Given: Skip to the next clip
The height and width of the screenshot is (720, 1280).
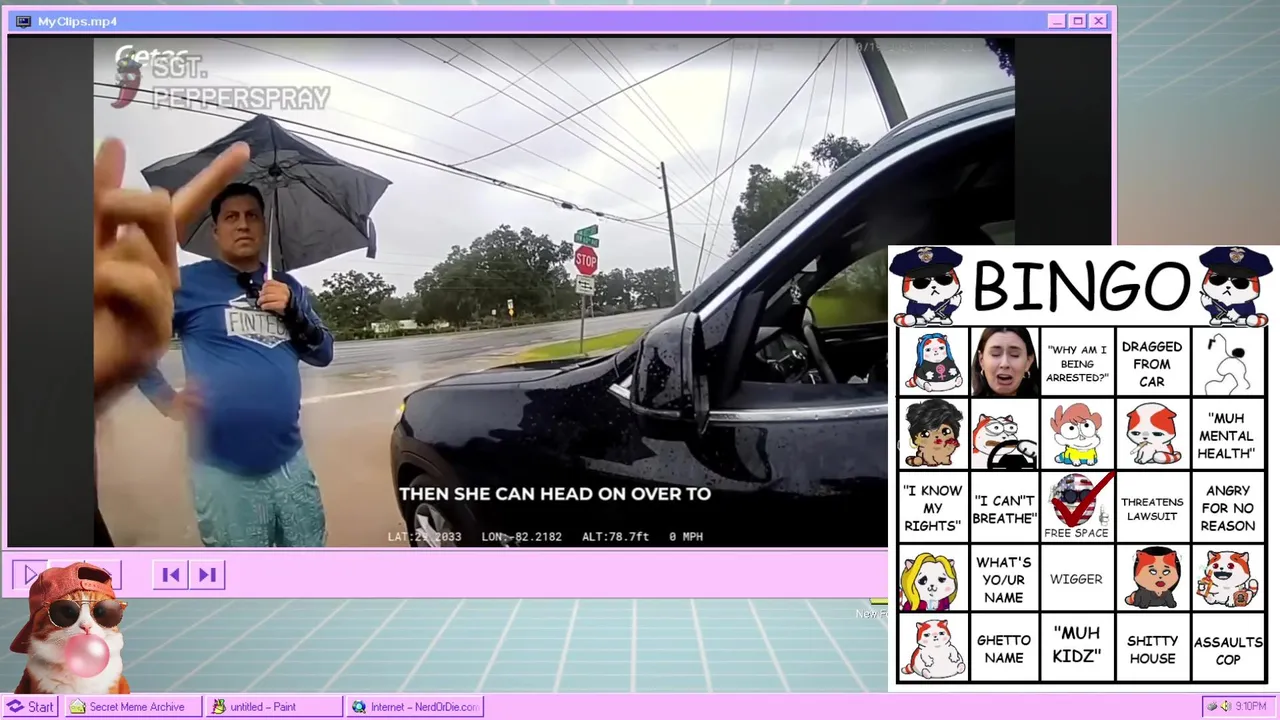Looking at the screenshot, I should (207, 575).
